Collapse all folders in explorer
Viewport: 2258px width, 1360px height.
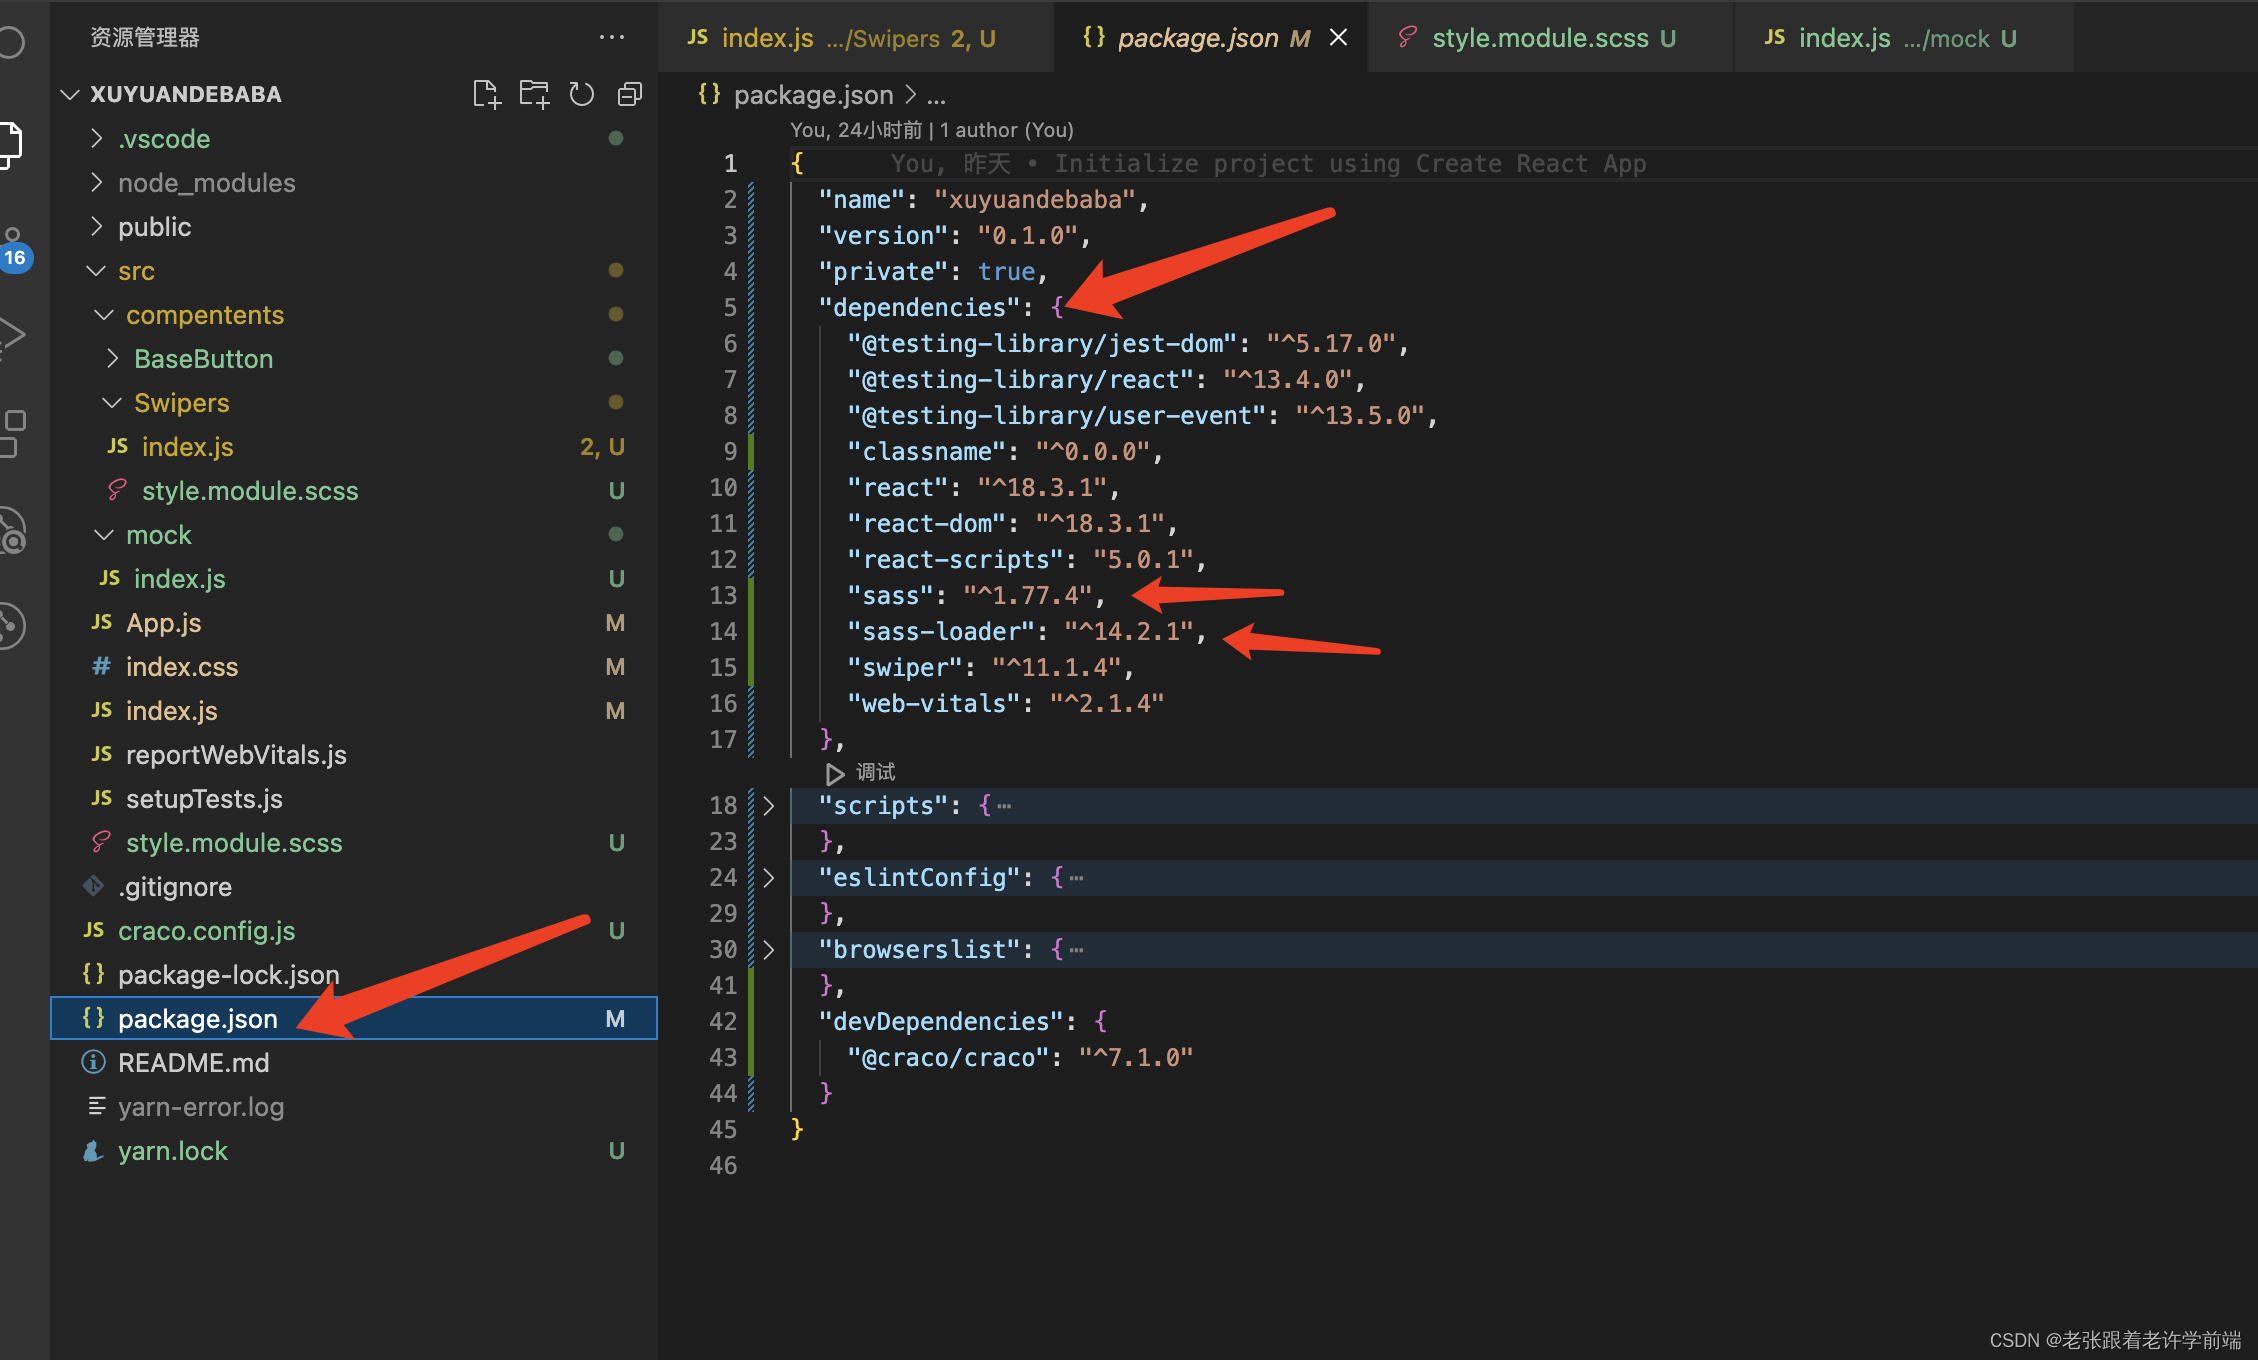[630, 94]
